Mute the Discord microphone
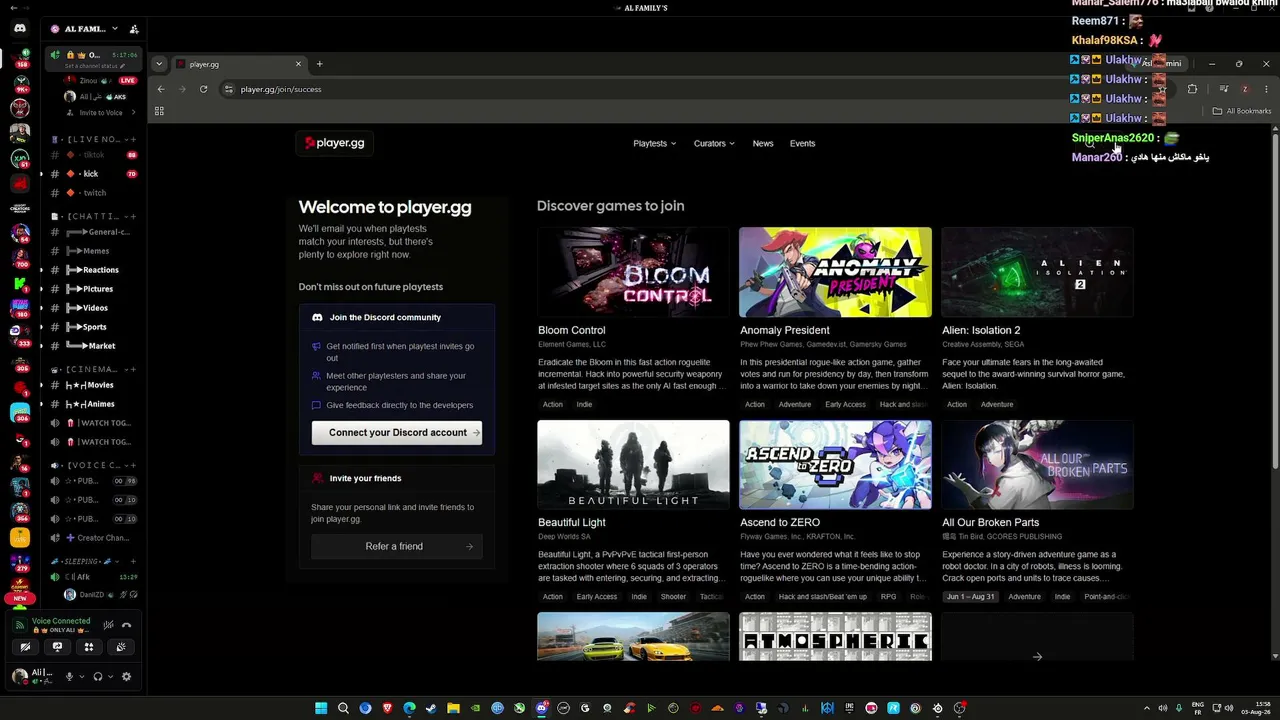The width and height of the screenshot is (1280, 720). point(69,677)
